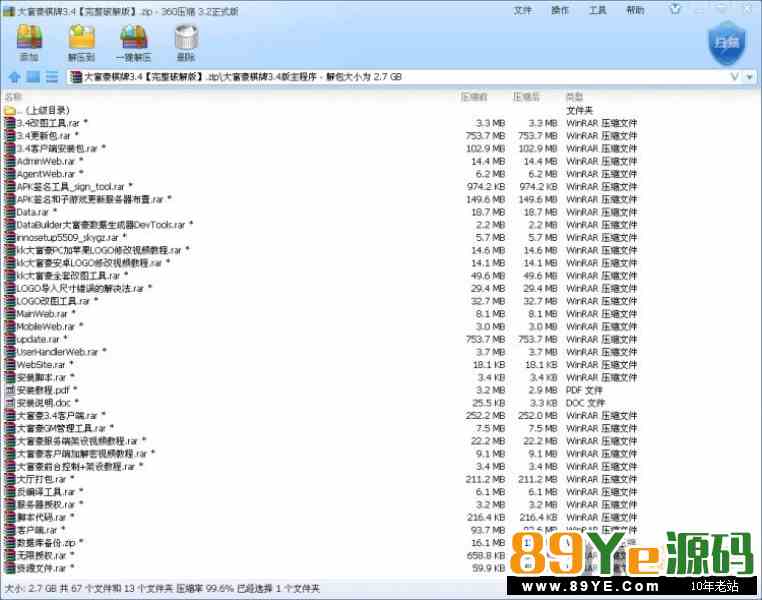Screen dimensions: 762x600
Task: Click the archive icon of 数据库备份.zip
Action: click(10, 543)
